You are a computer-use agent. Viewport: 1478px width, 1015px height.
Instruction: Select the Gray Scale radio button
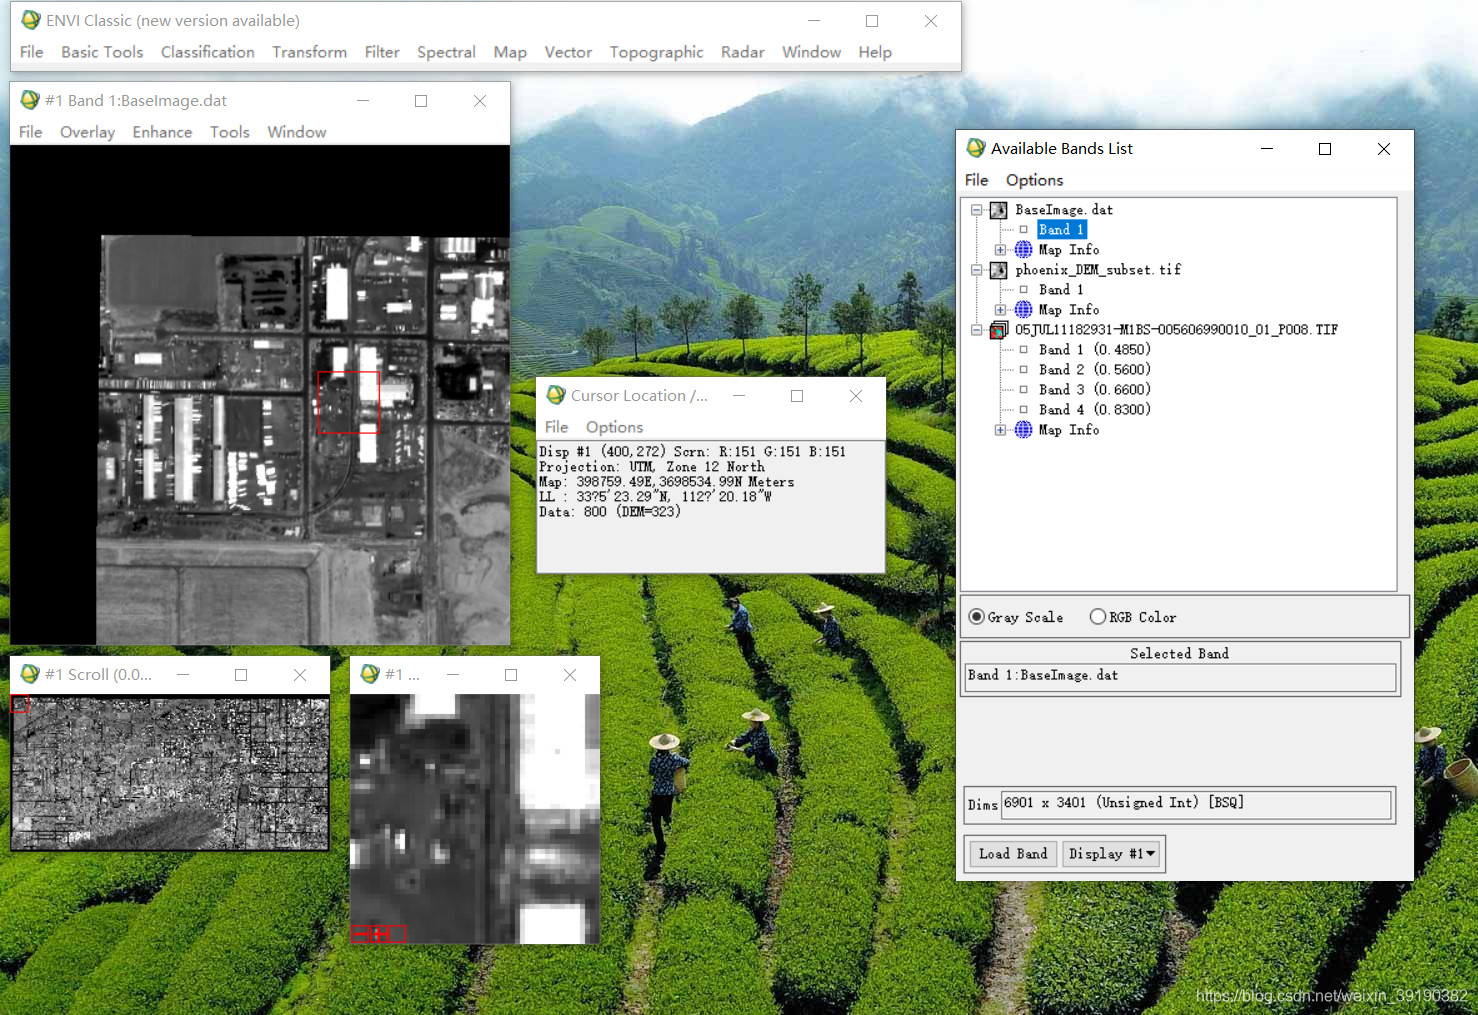coord(977,617)
